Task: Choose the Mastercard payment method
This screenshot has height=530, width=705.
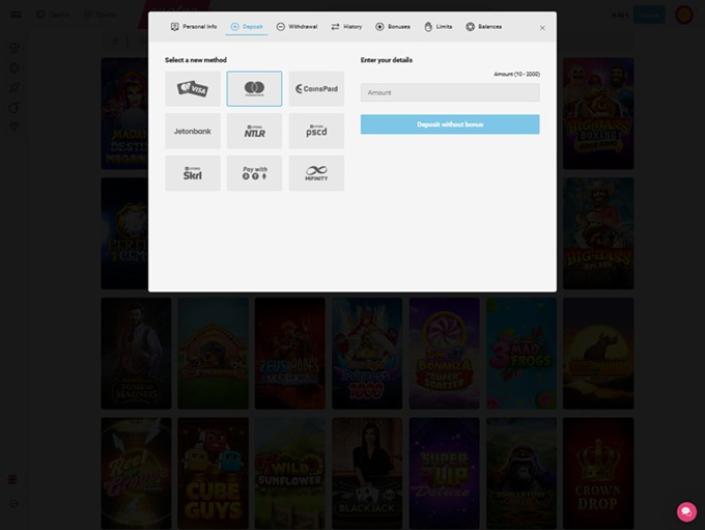Action: 254,89
